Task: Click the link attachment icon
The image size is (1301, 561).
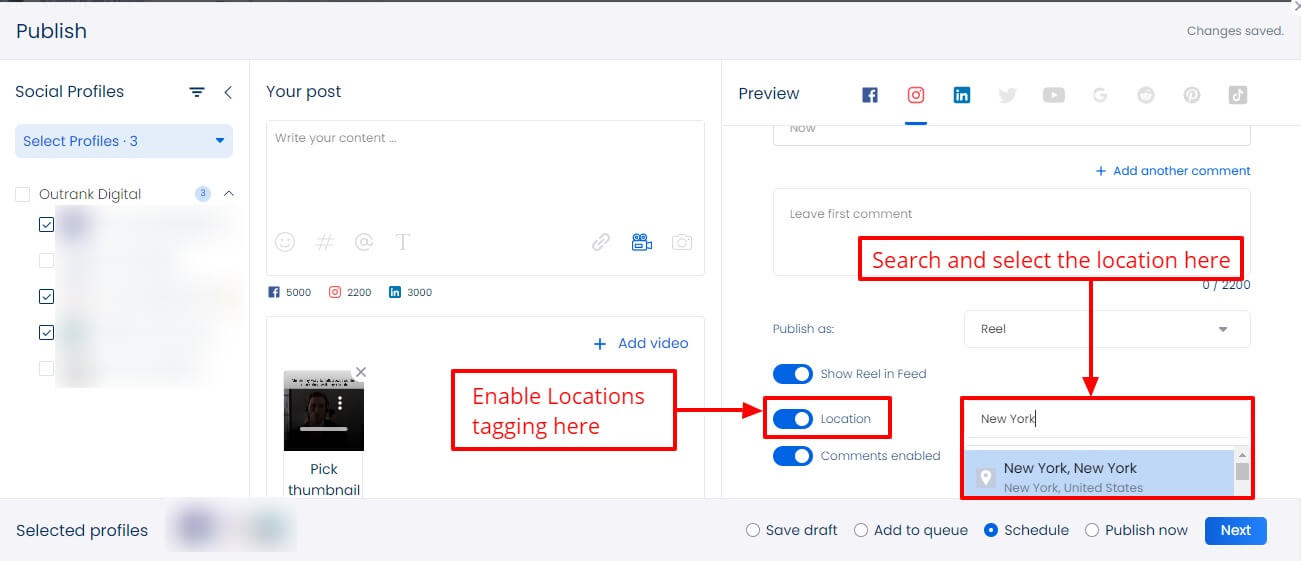Action: point(600,242)
